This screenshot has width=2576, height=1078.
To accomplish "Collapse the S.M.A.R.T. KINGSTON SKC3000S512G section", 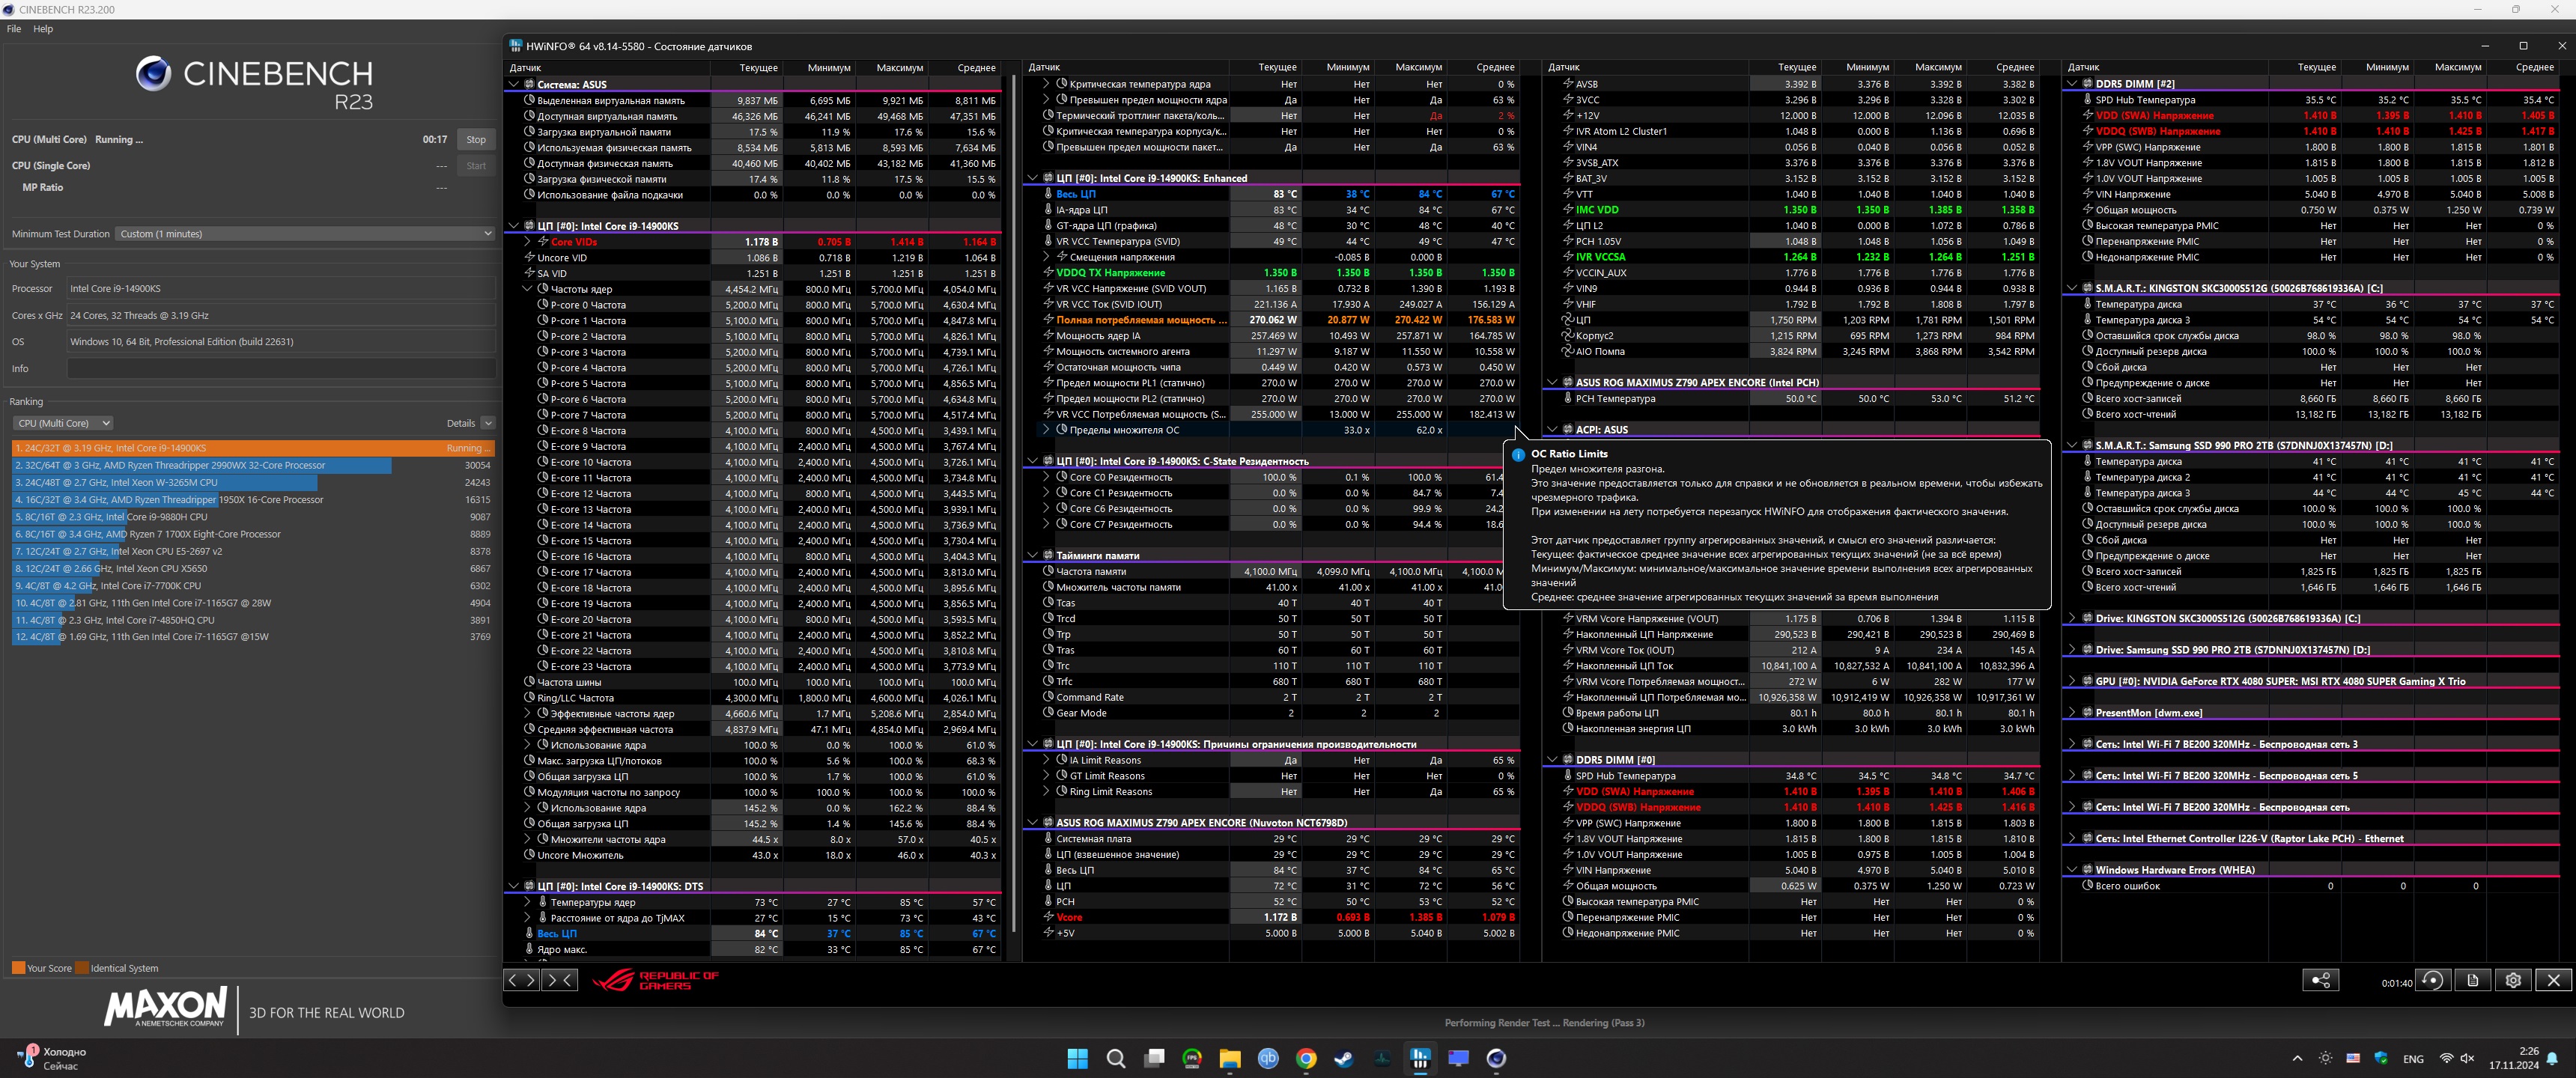I will (2072, 288).
